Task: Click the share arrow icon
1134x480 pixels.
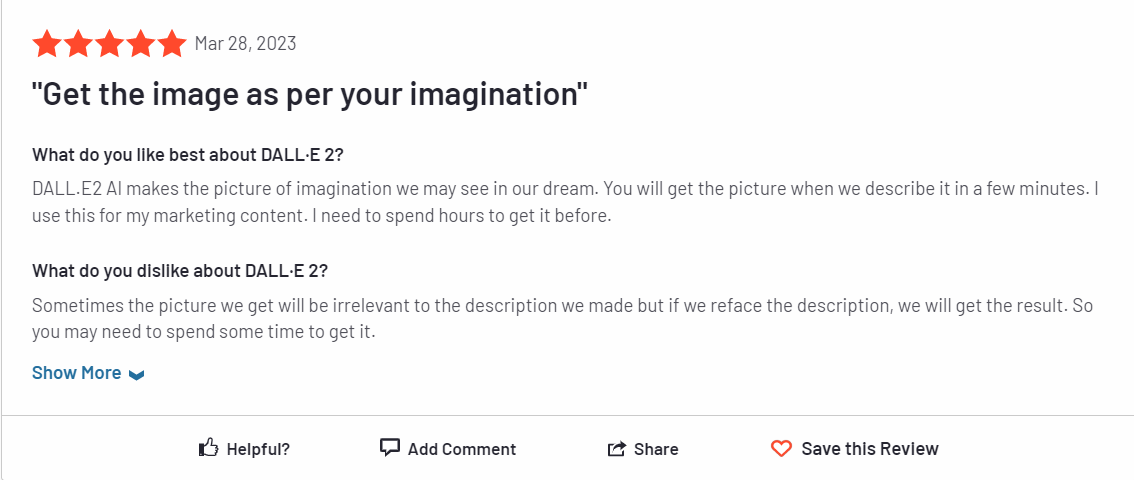Action: [616, 449]
